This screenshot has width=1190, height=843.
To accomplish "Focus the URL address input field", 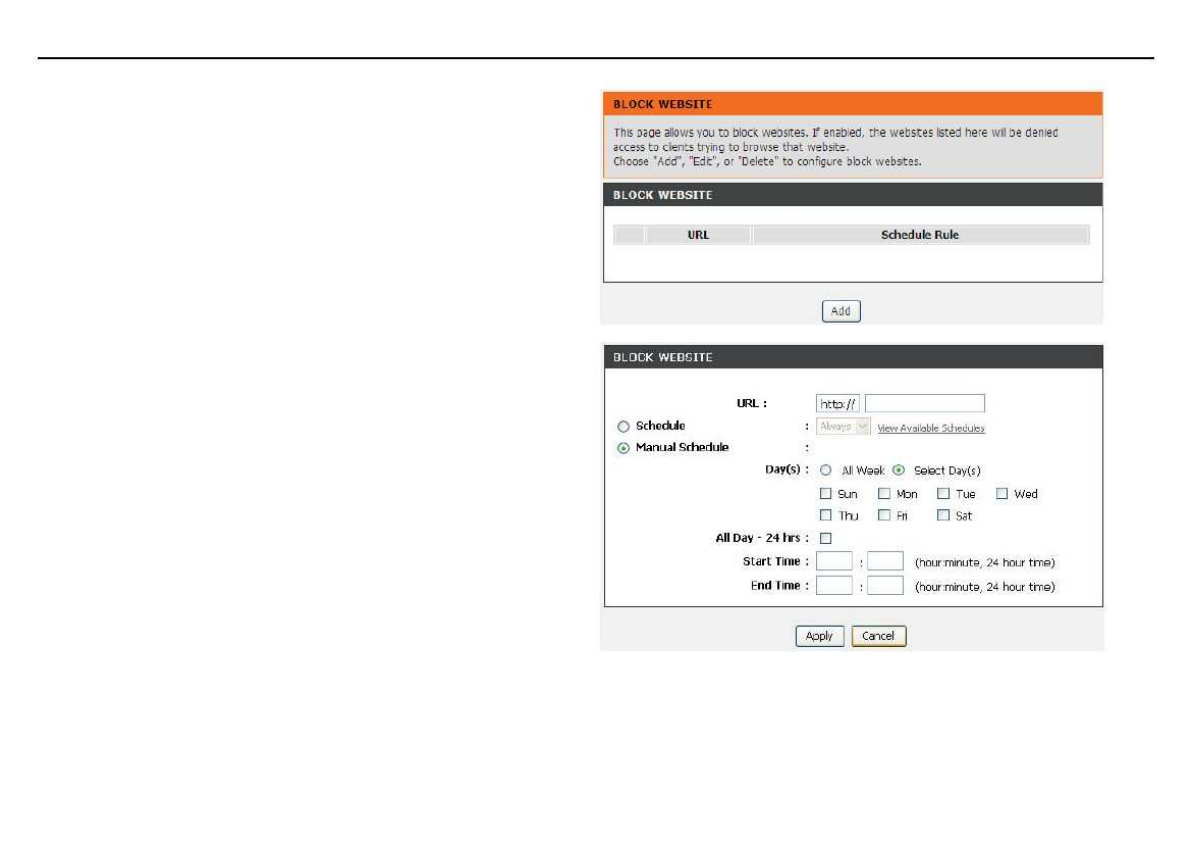I will pyautogui.click(x=925, y=404).
